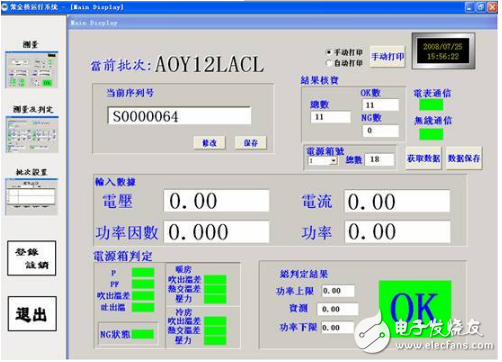Click the 總判定結果 heading
The image size is (502, 362).
click(304, 274)
